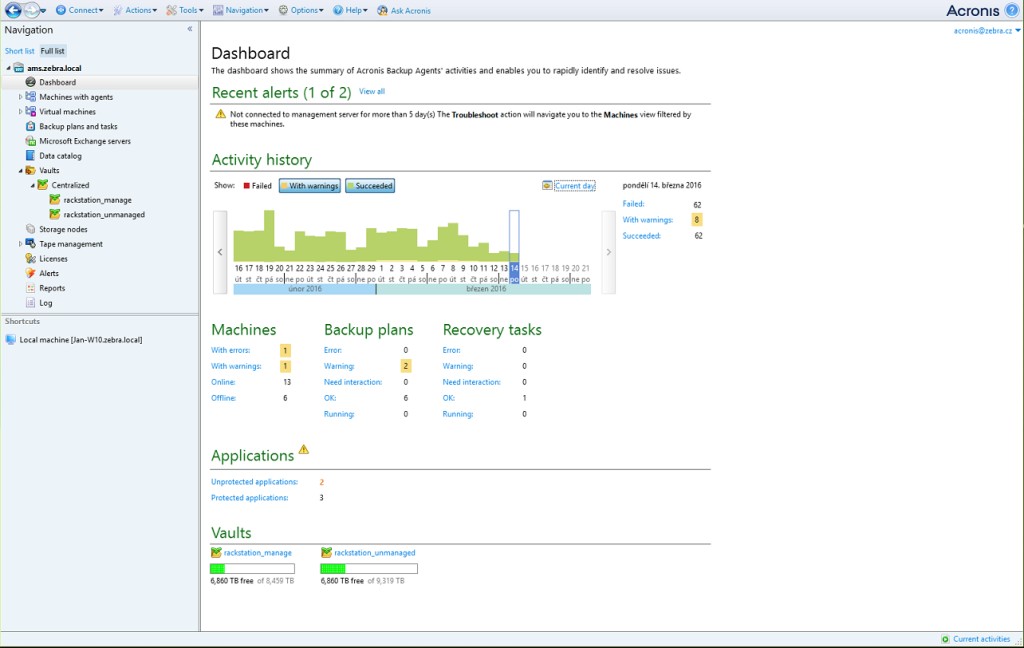The image size is (1024, 648).
Task: Click the Backup plans and tasks icon
Action: pyautogui.click(x=30, y=126)
